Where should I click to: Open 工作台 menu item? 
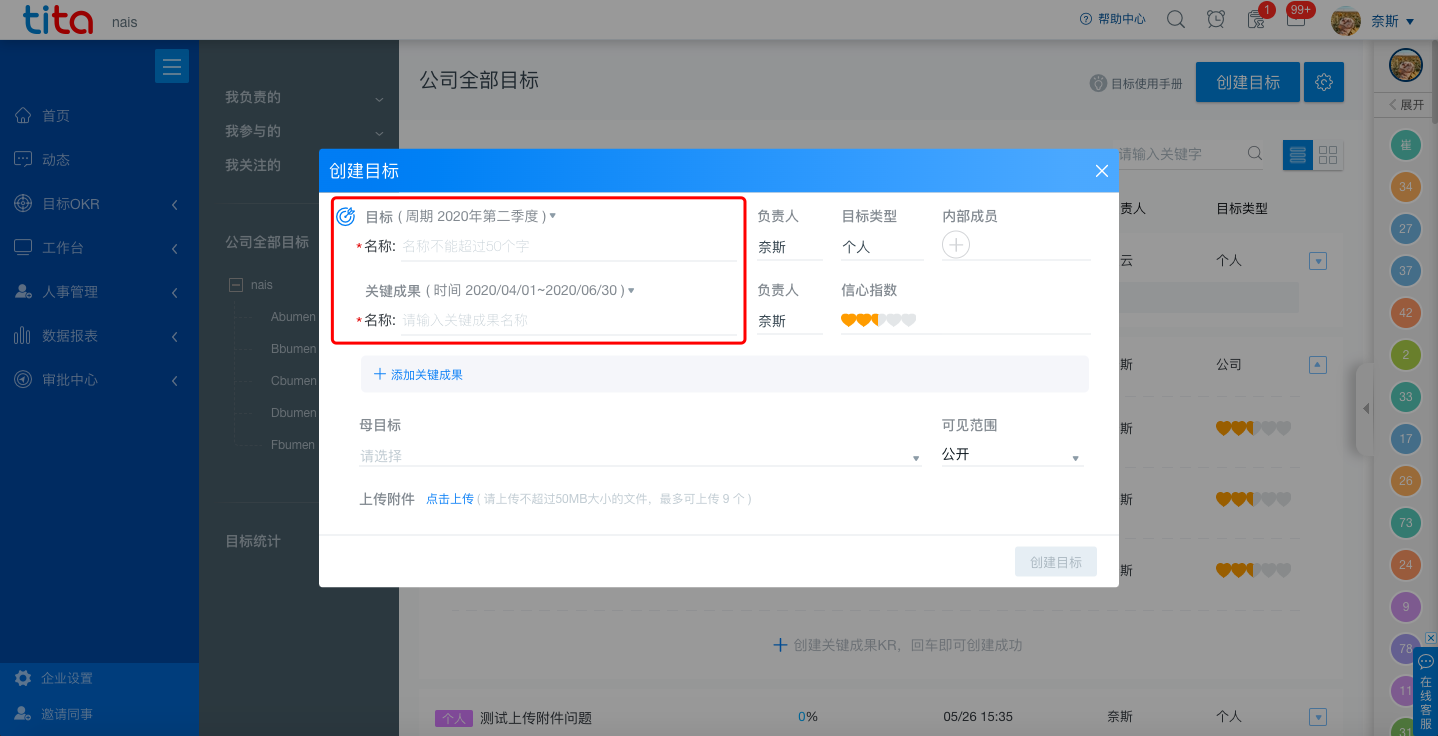(63, 248)
